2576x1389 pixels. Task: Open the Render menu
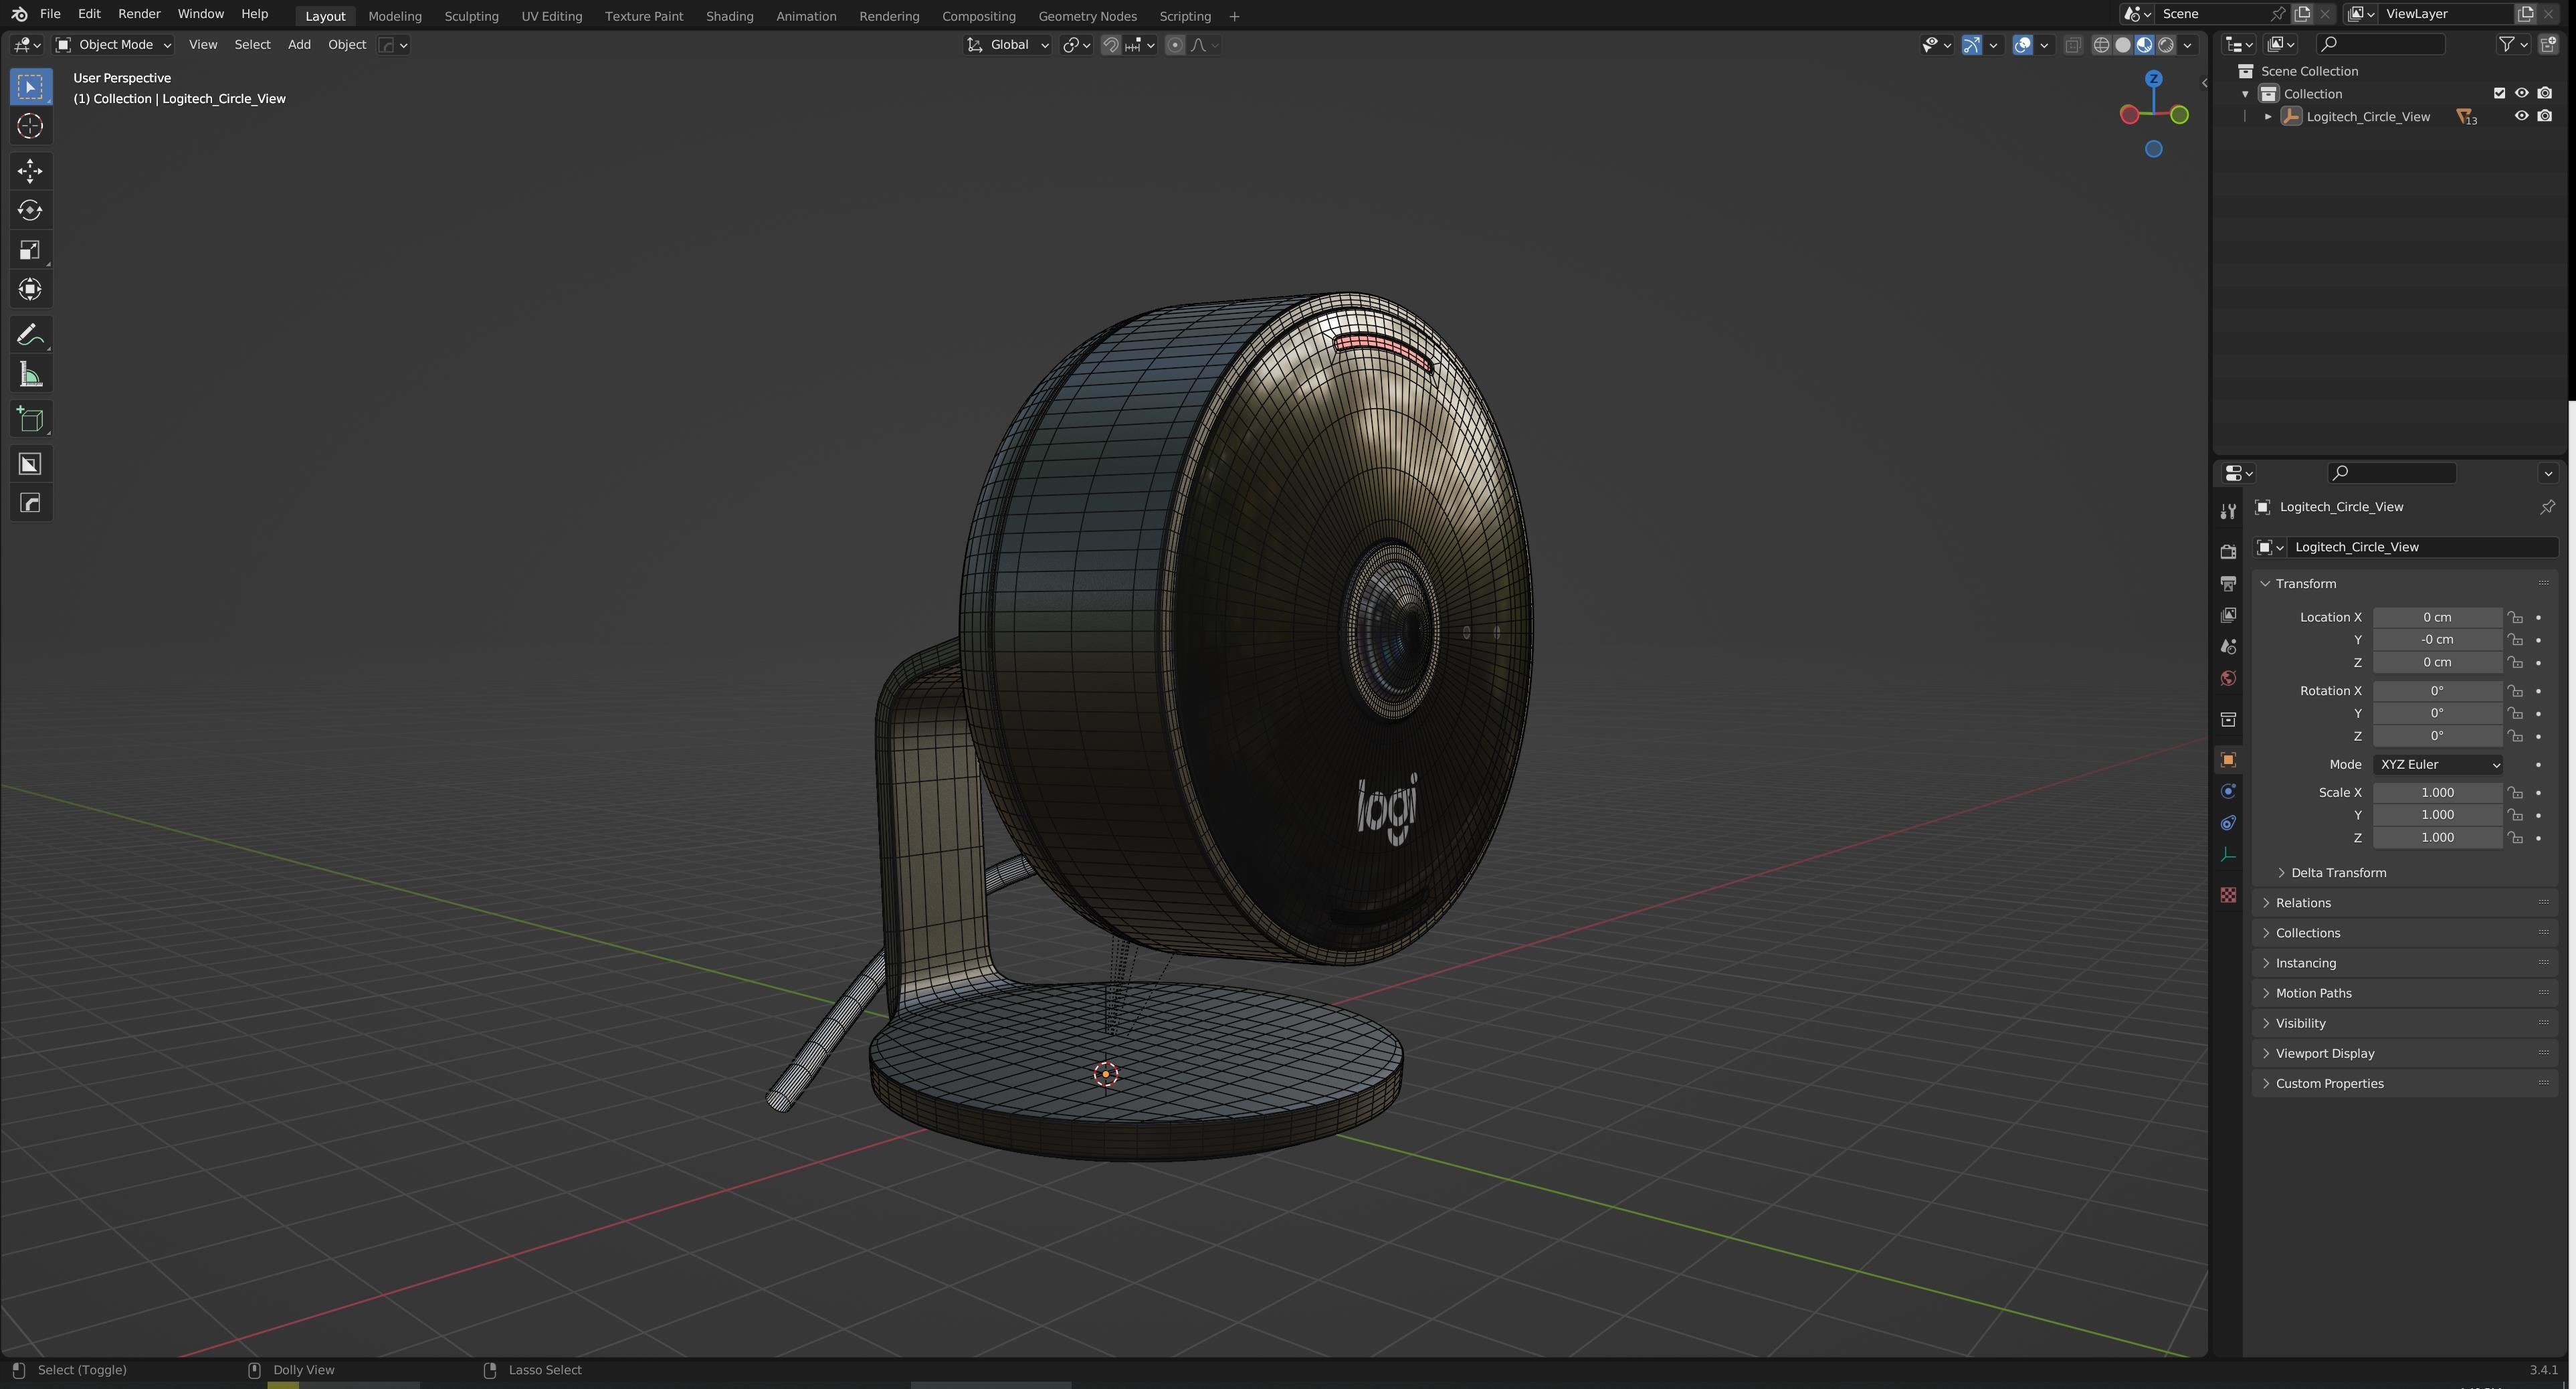pyautogui.click(x=139, y=14)
